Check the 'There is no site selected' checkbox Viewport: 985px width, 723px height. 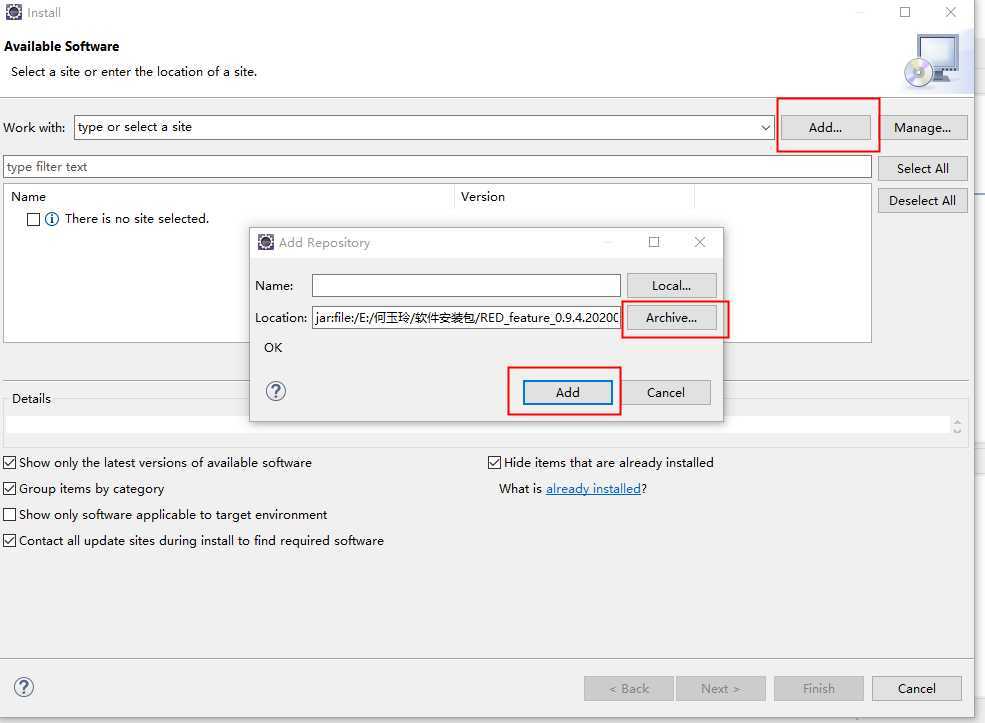click(x=33, y=219)
